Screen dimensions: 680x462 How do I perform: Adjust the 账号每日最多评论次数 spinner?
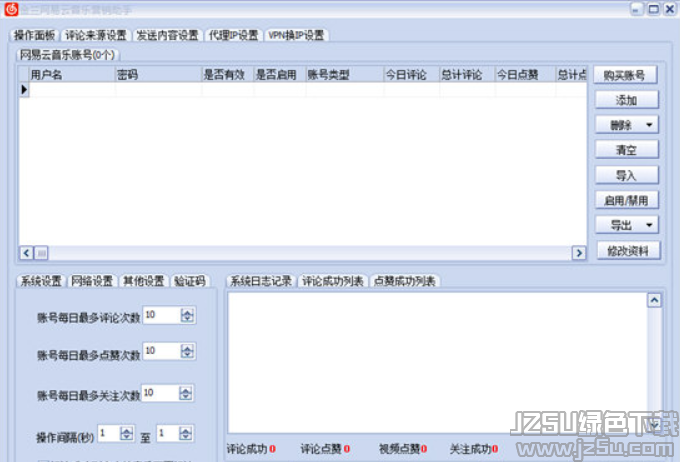187,315
